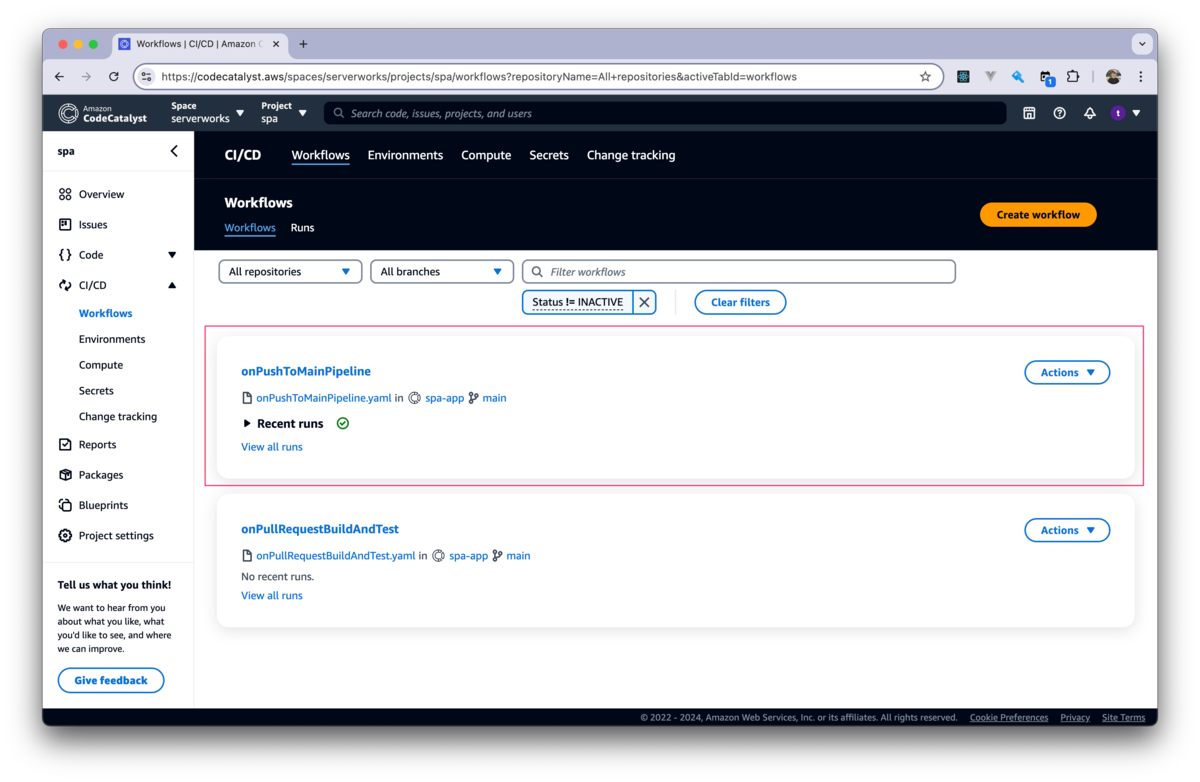Bookmark this page with star icon

[x=925, y=76]
